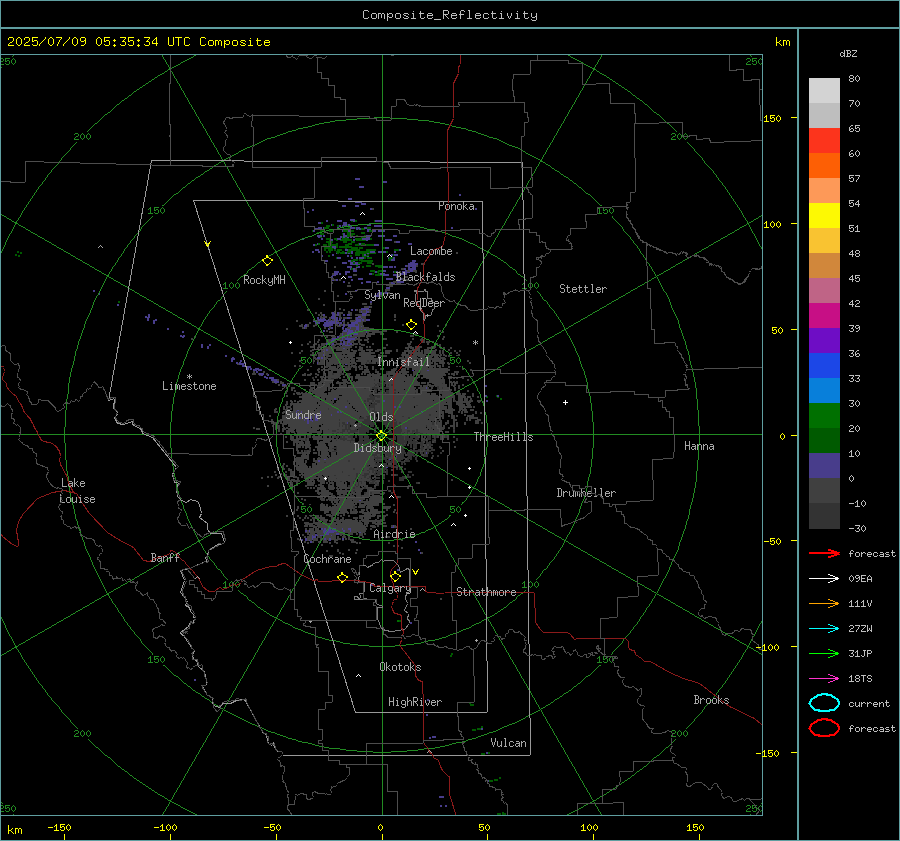900x841 pixels.
Task: Click the Vulcan city label
Action: coord(508,743)
